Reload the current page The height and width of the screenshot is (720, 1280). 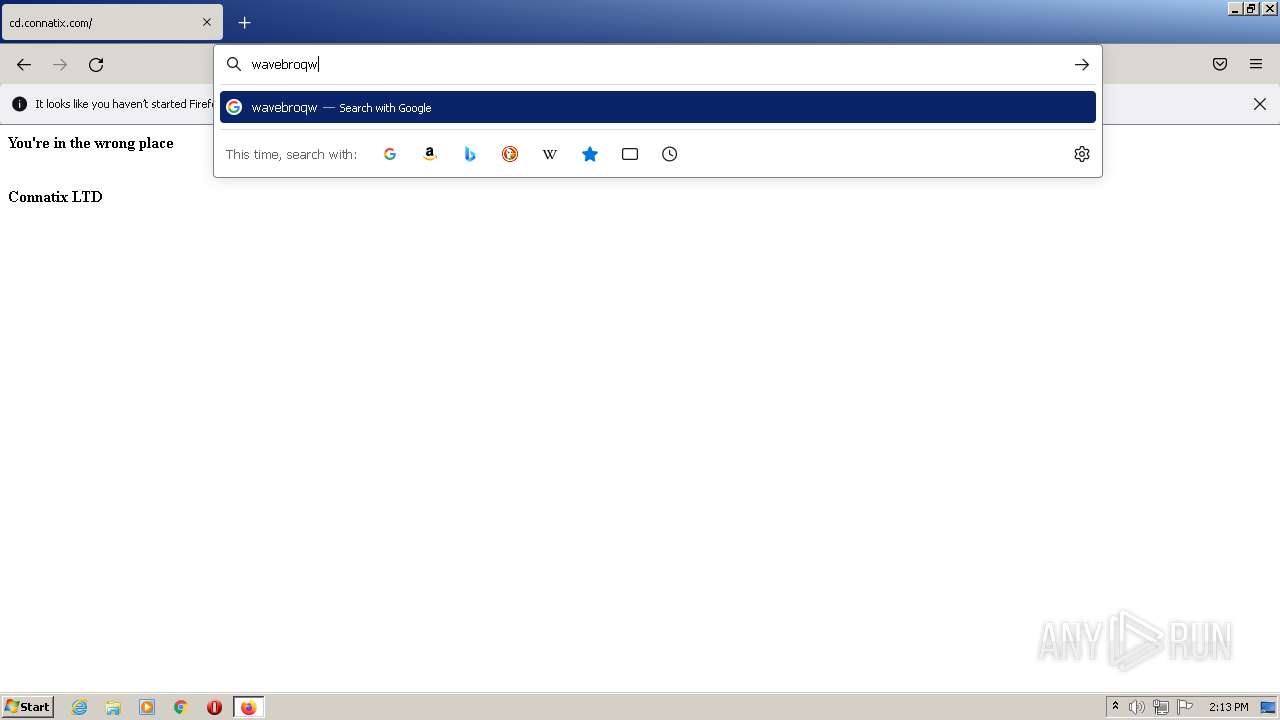[x=96, y=64]
